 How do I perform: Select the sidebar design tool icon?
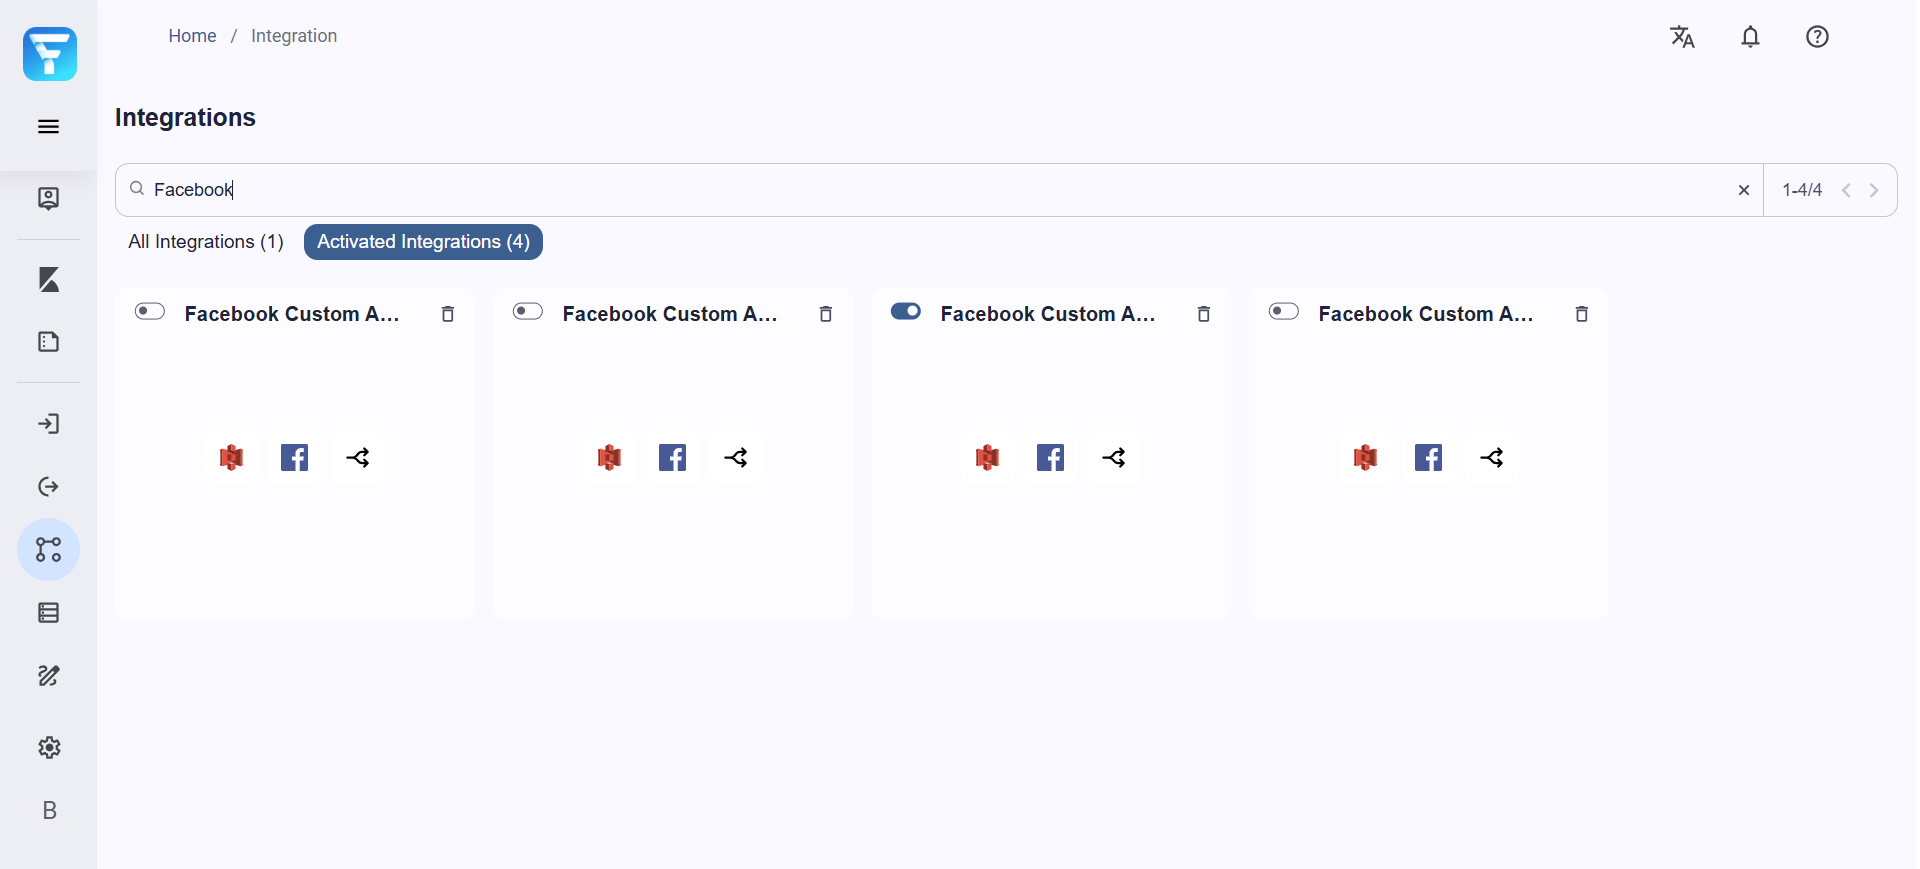[x=48, y=280]
